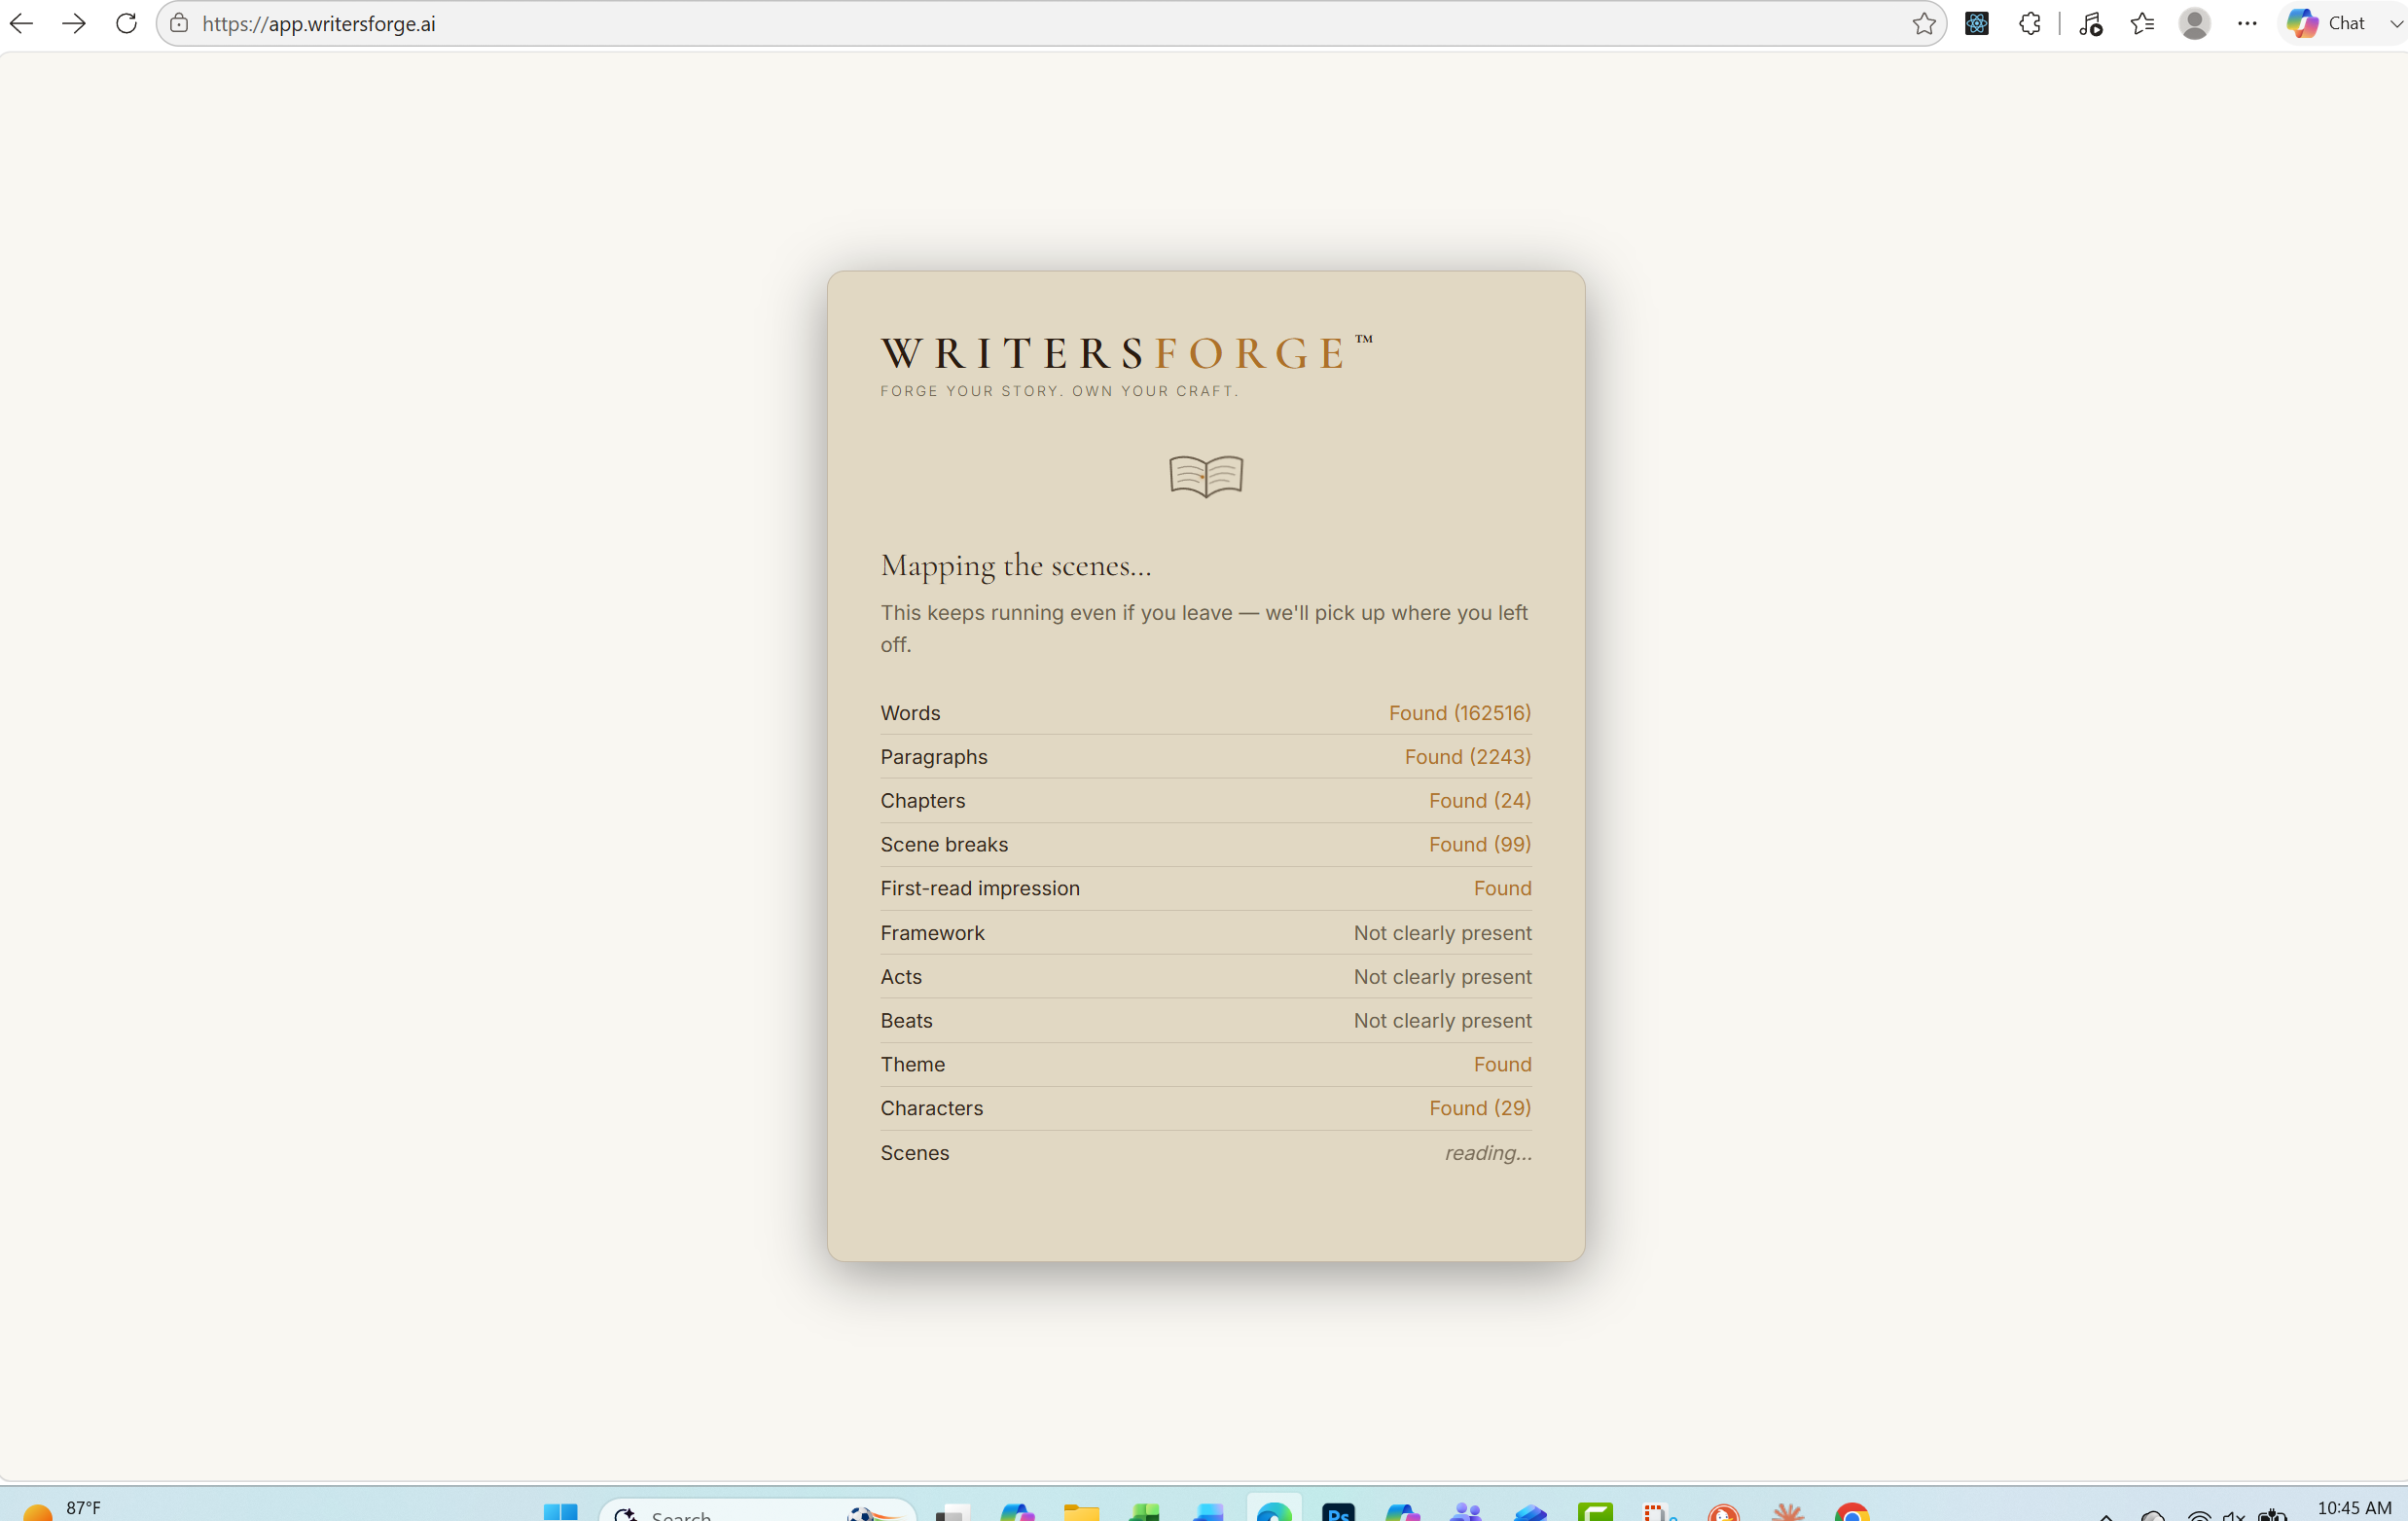Screen dimensions: 2408x1521
Task: Select the Words found count
Action: coord(1460,713)
